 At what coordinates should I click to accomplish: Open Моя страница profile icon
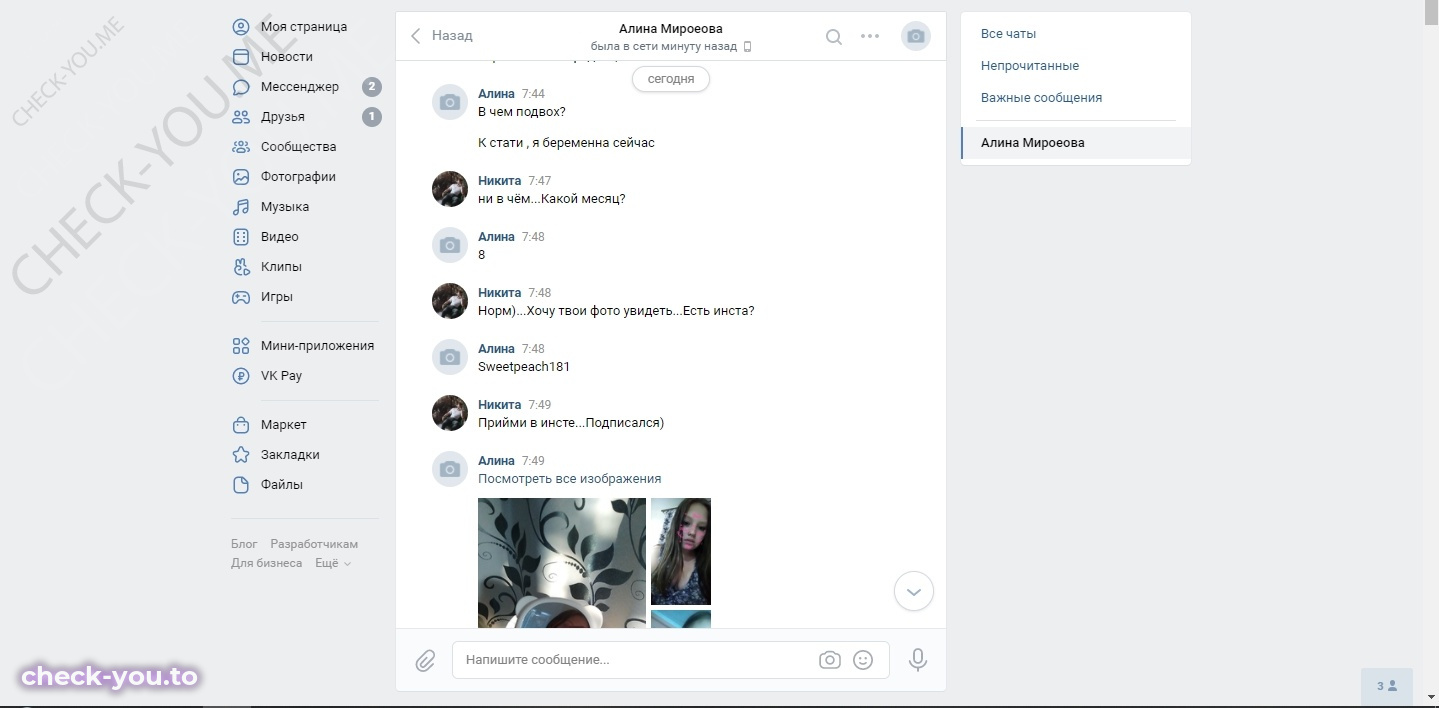(241, 27)
